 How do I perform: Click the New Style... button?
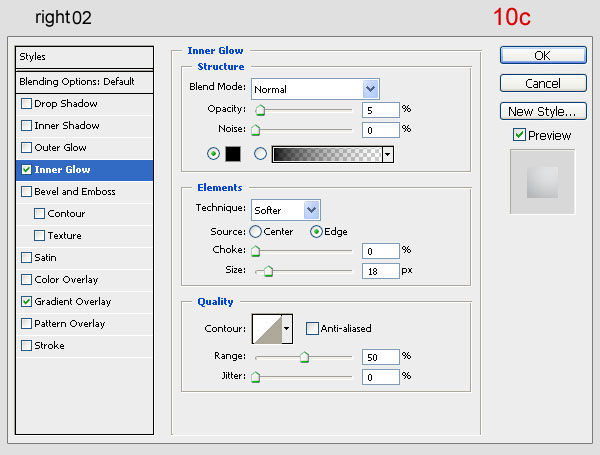[x=542, y=111]
